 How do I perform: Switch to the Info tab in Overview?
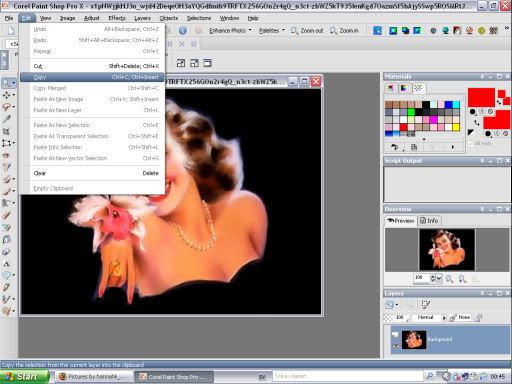(x=429, y=220)
